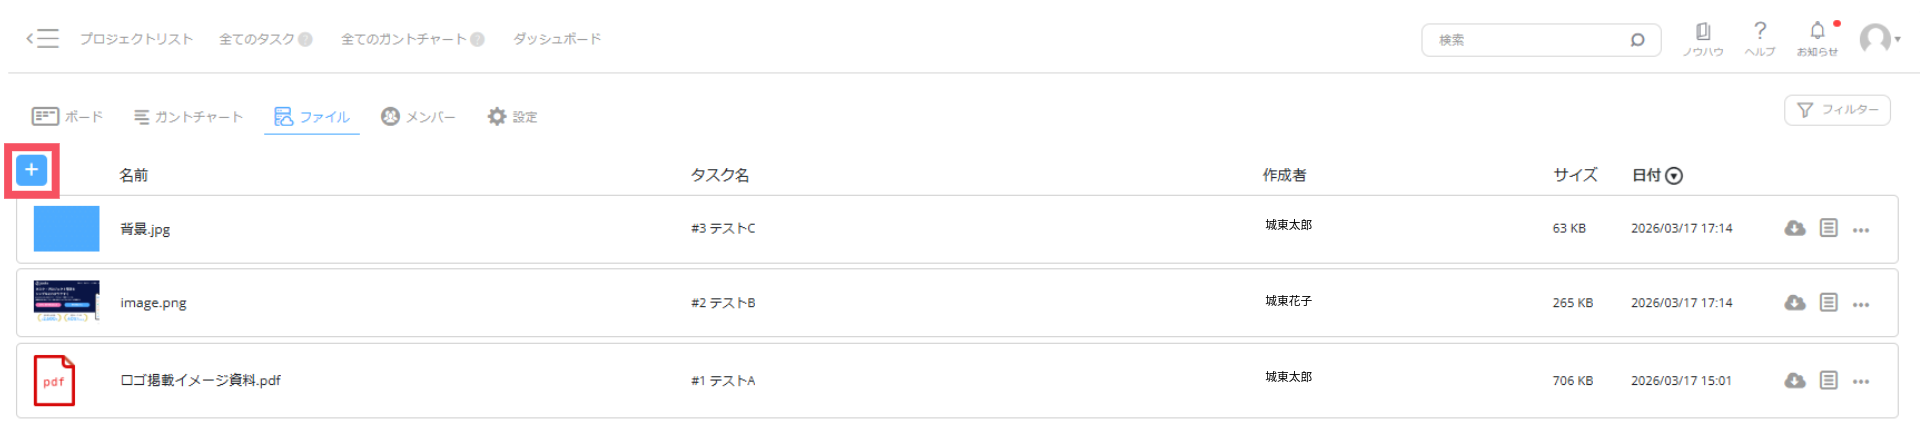Collapse the sidebar menu icon
1920x435 pixels.
42,39
